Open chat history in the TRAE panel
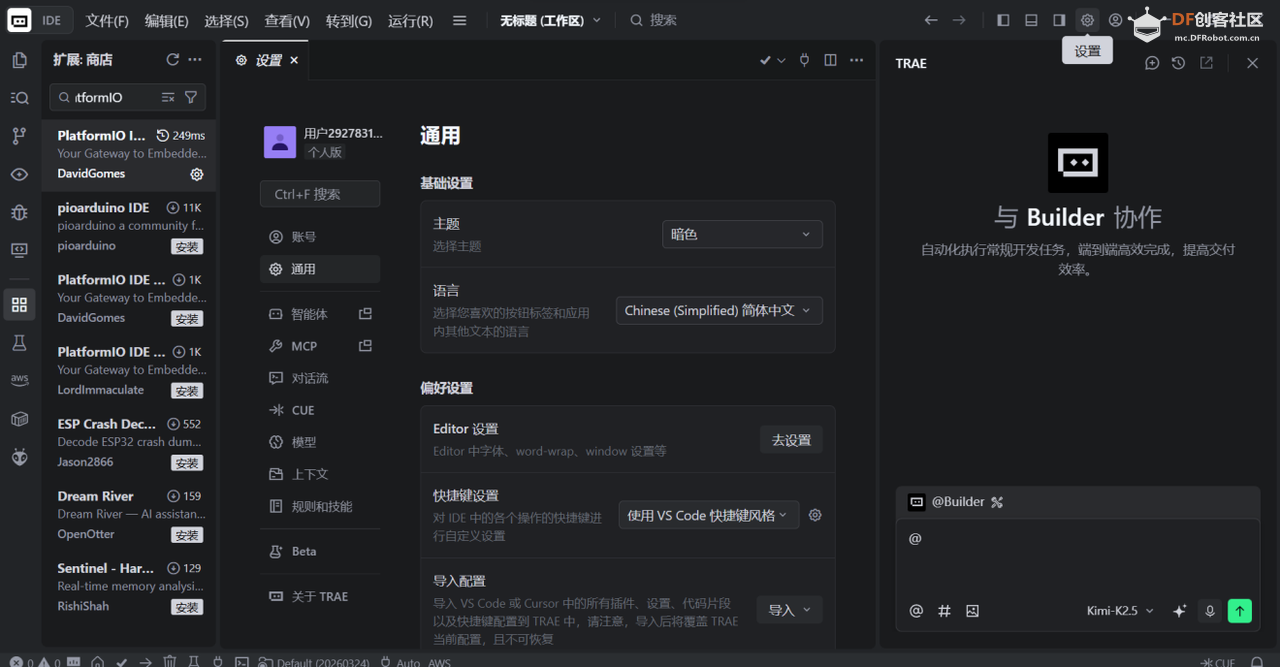1280x667 pixels. [1178, 62]
